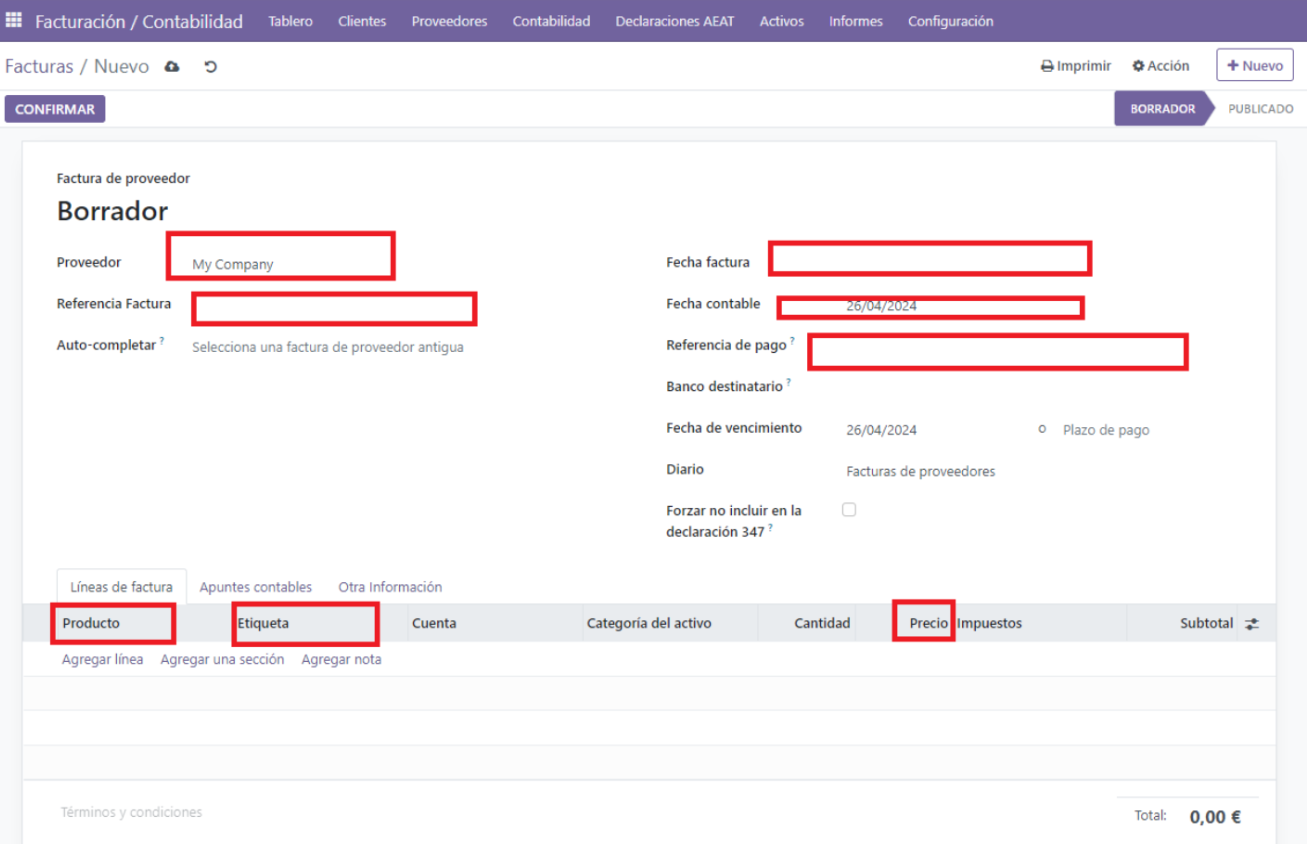1307x844 pixels.
Task: Click the Total 0,00 € amount
Action: click(x=1215, y=817)
